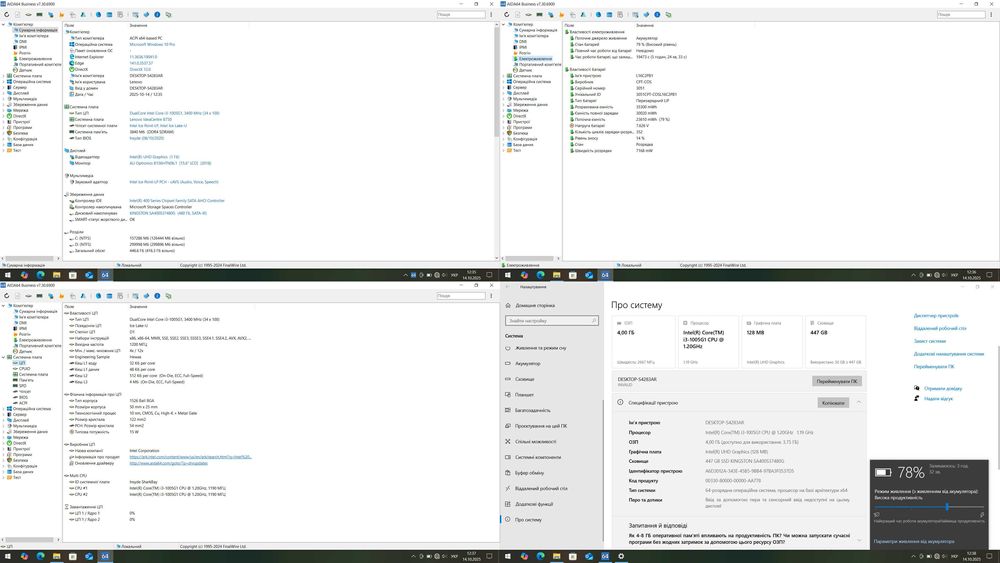
Task: Click search field in summary-info AIDA64 toolbar
Action: click(461, 15)
